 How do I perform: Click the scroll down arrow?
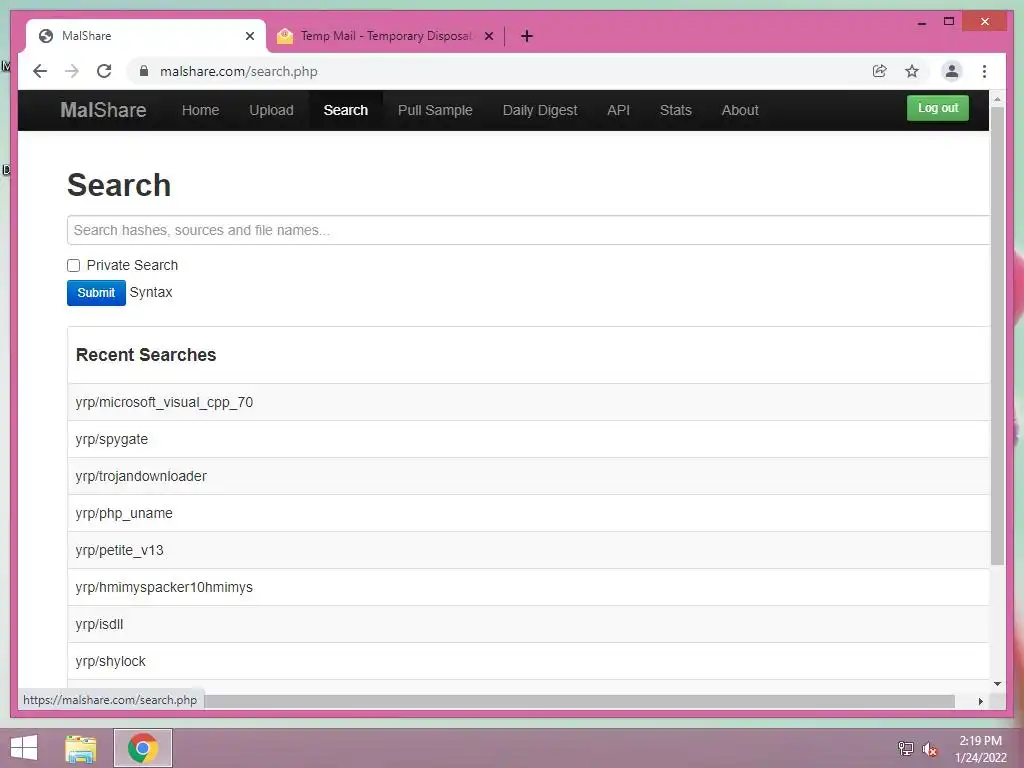click(997, 684)
